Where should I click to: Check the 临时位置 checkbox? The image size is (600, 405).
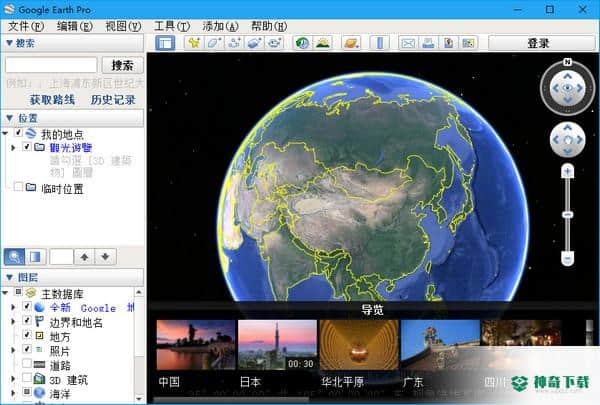click(18, 187)
